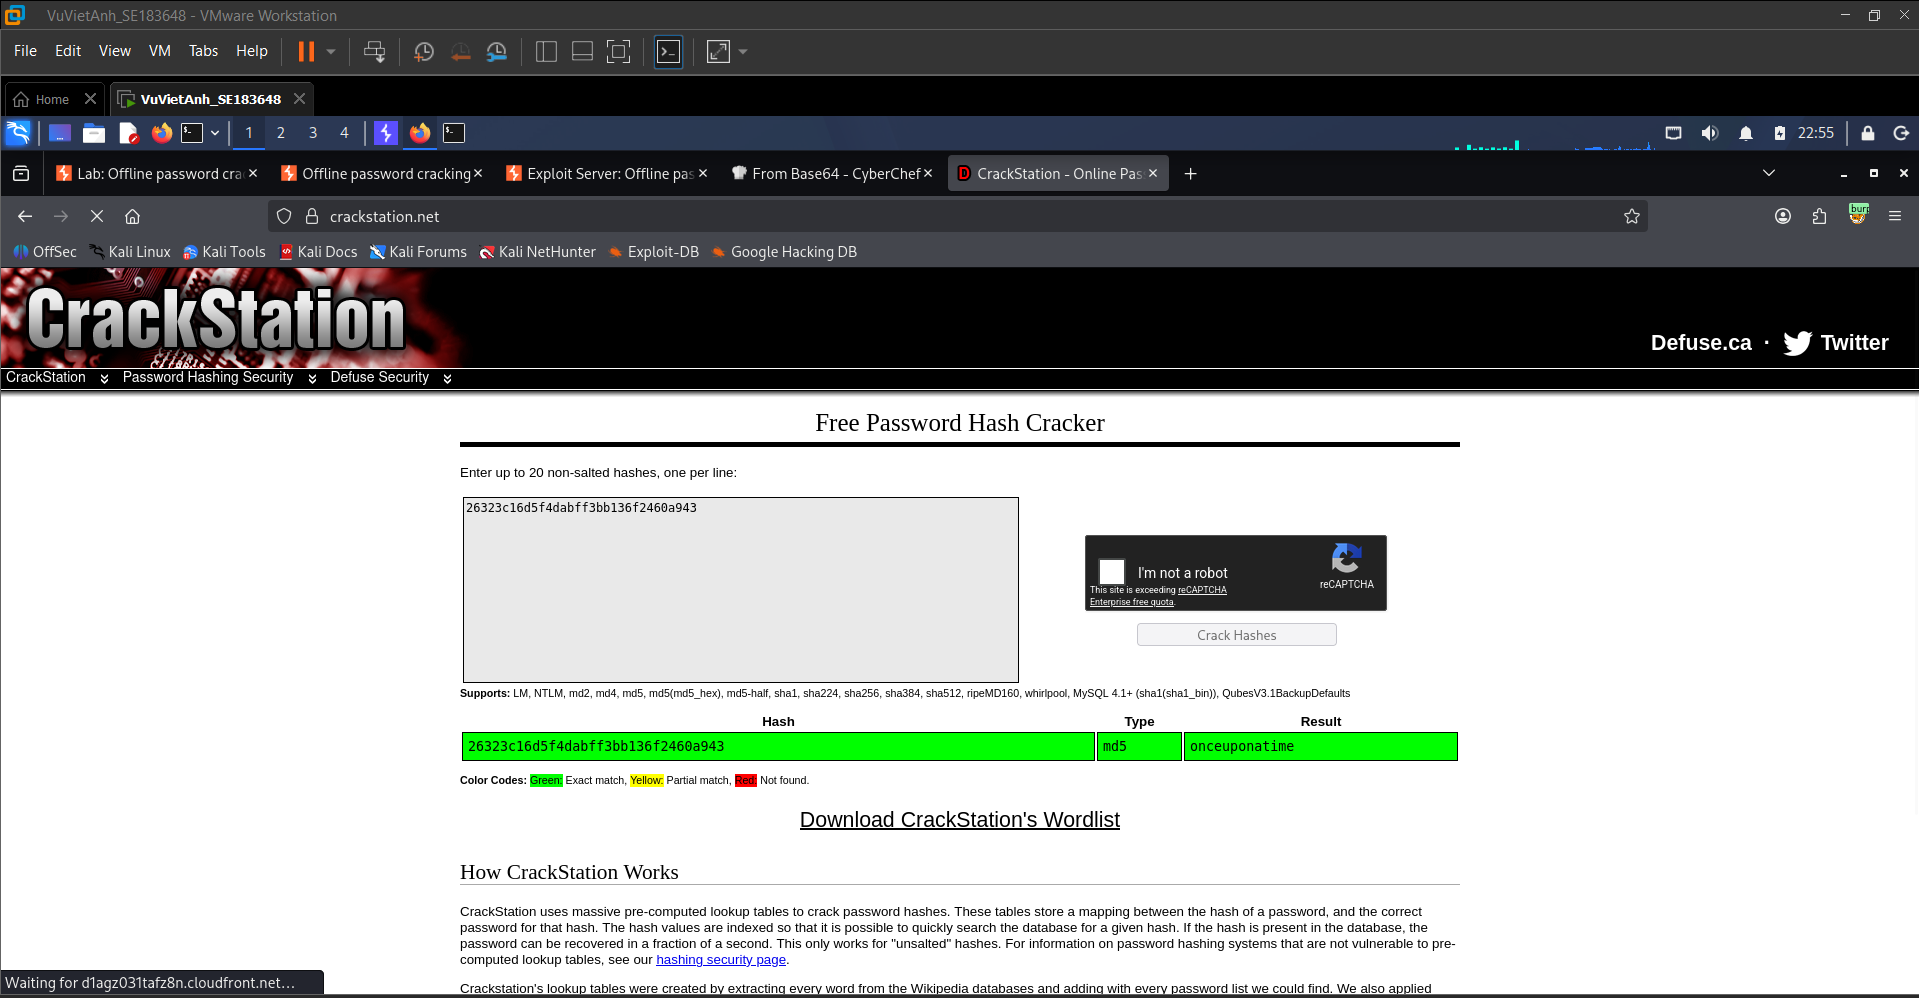Open the Exploit-DB bookmark

pos(653,252)
